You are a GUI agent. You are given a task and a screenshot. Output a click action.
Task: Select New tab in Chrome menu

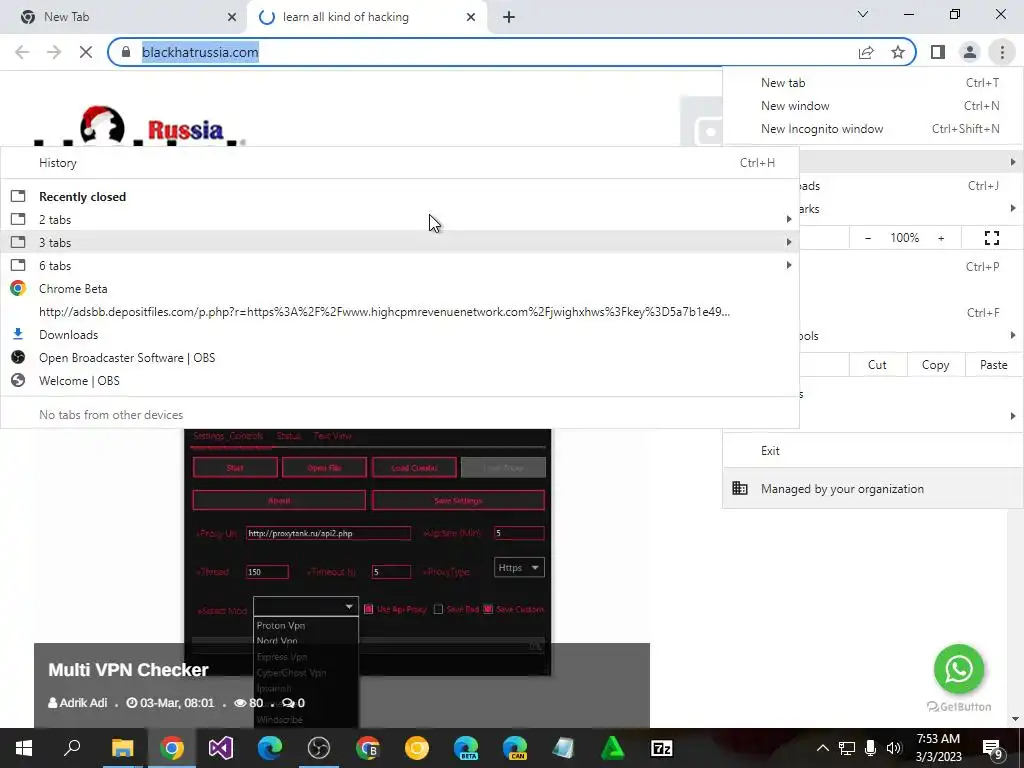873,83
